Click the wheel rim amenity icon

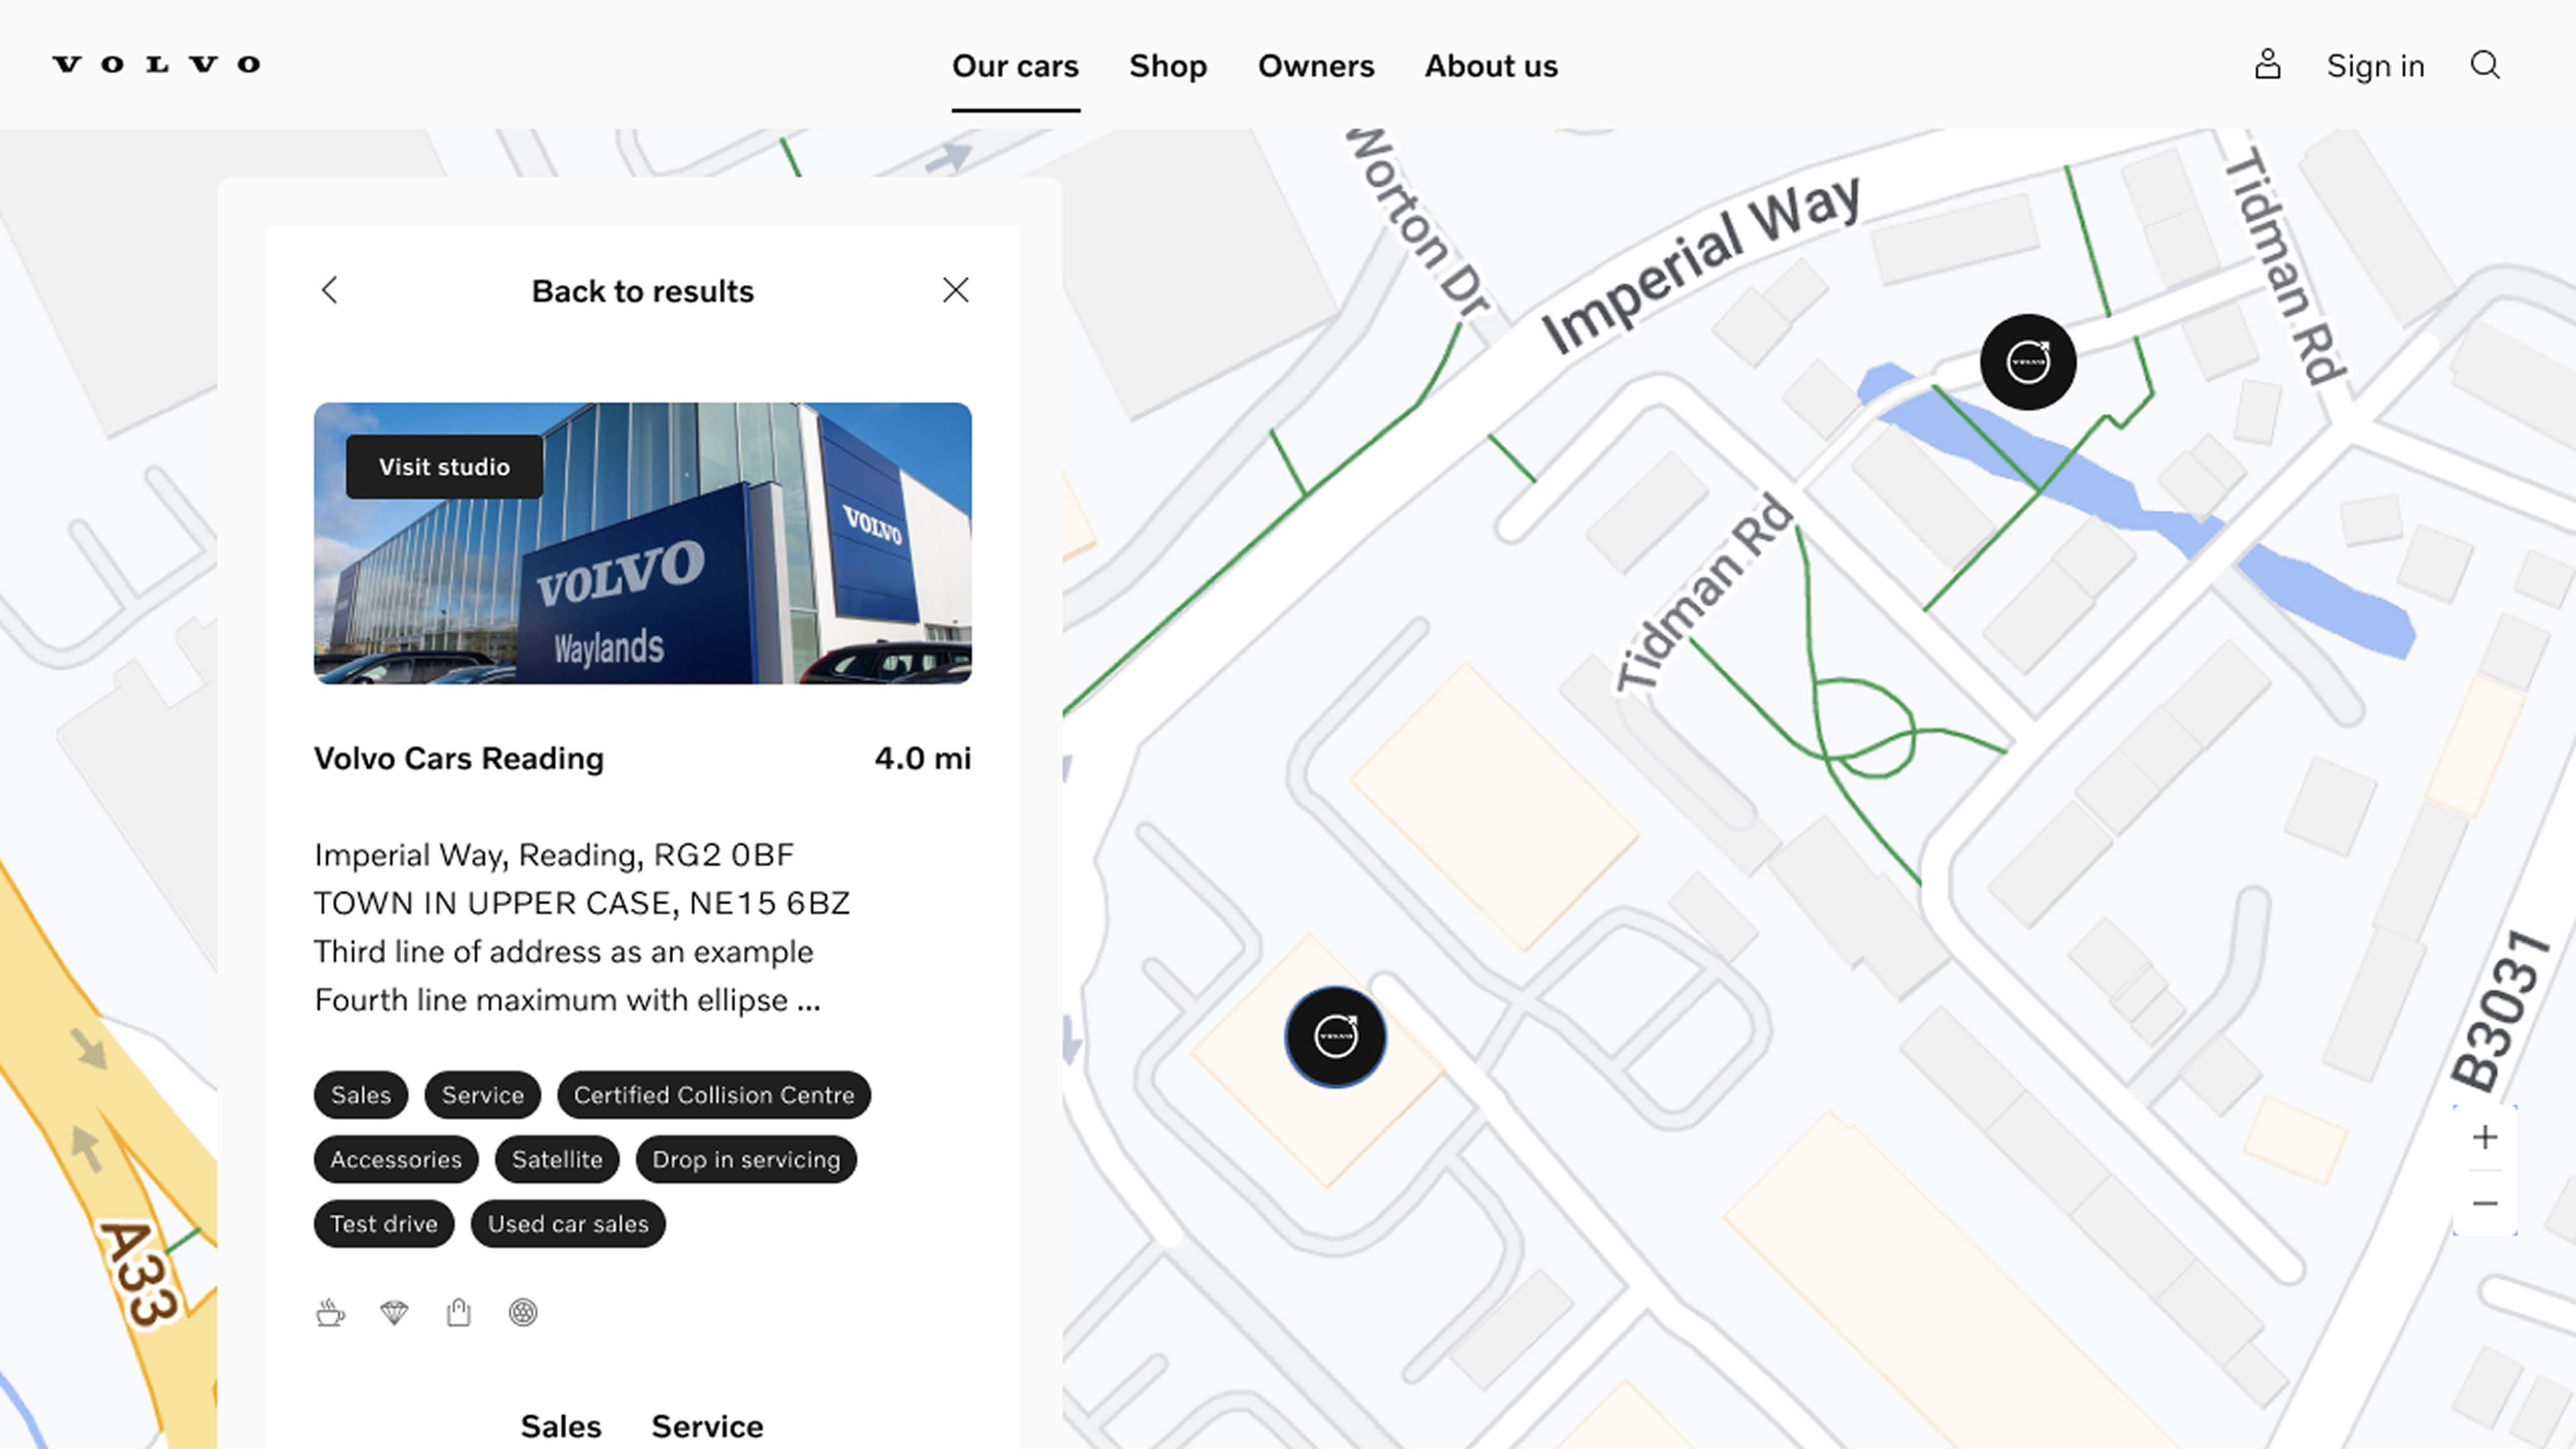click(523, 1312)
